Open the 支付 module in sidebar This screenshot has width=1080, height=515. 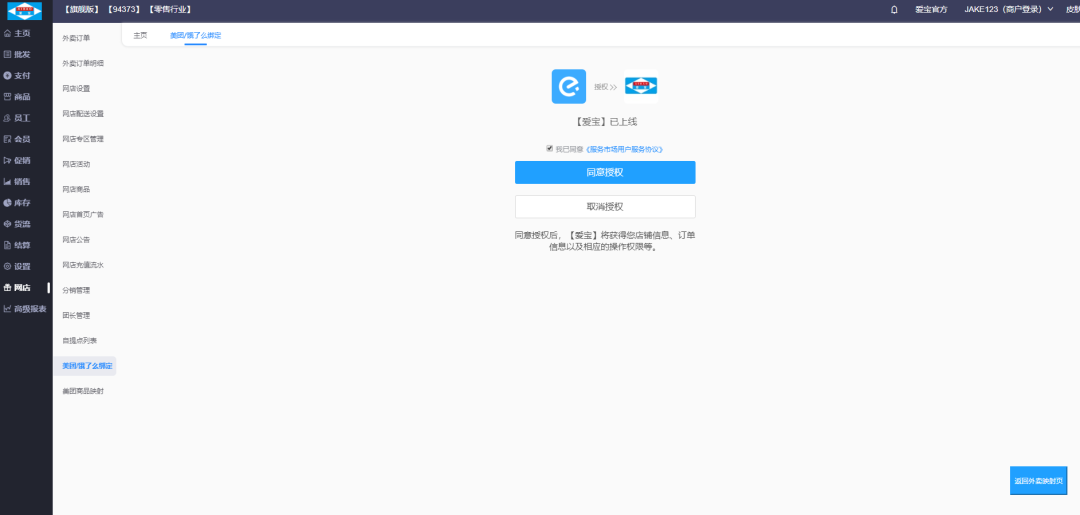pyautogui.click(x=17, y=76)
